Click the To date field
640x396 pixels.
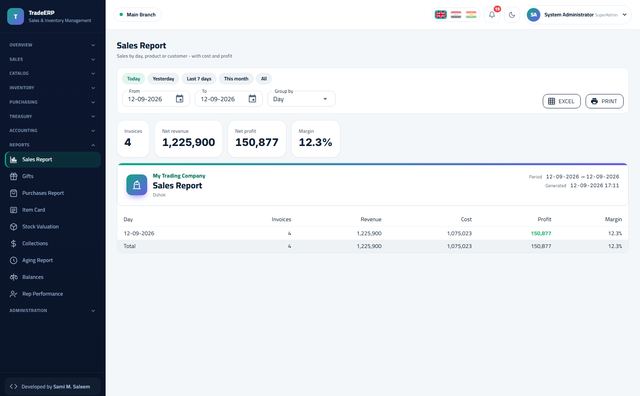click(229, 99)
